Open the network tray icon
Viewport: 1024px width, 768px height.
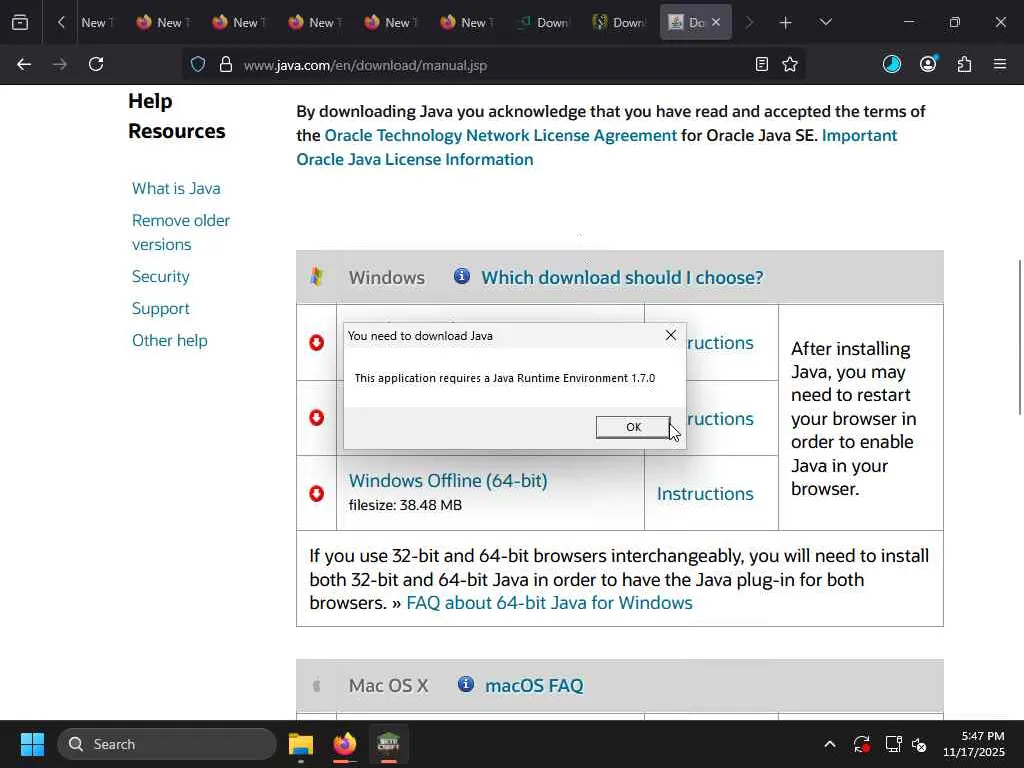coord(893,744)
